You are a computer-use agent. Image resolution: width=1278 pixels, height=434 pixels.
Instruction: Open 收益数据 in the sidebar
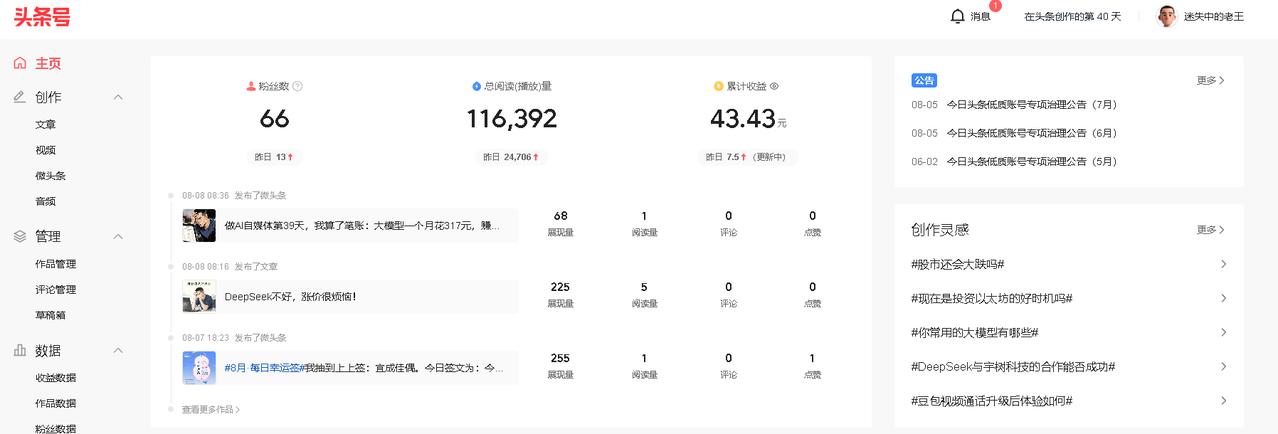(55, 378)
